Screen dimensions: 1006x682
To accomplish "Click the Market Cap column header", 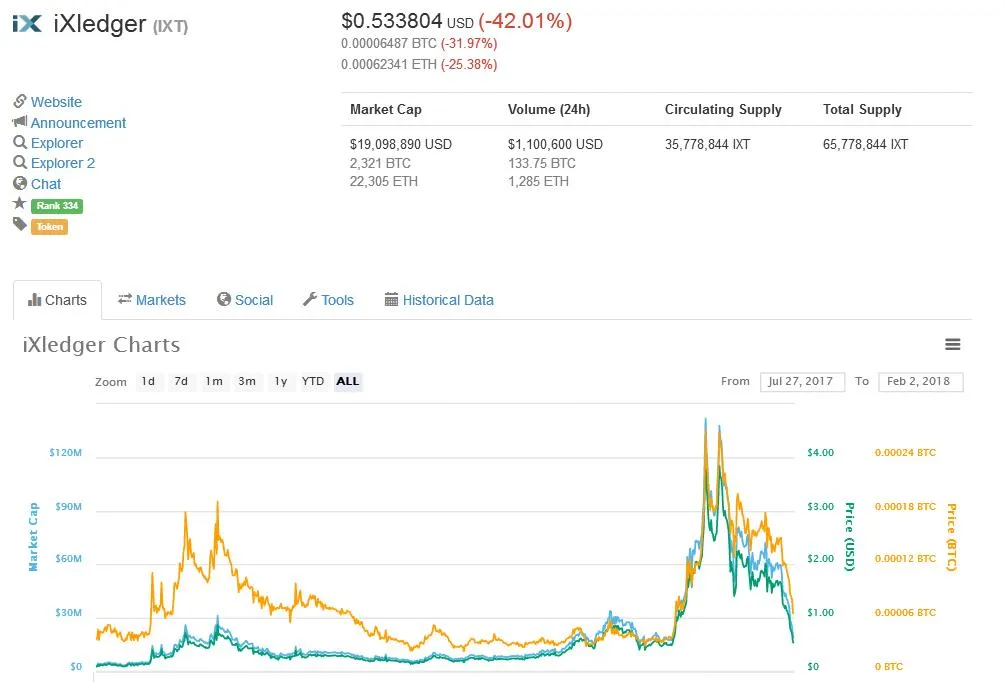I will coord(386,110).
